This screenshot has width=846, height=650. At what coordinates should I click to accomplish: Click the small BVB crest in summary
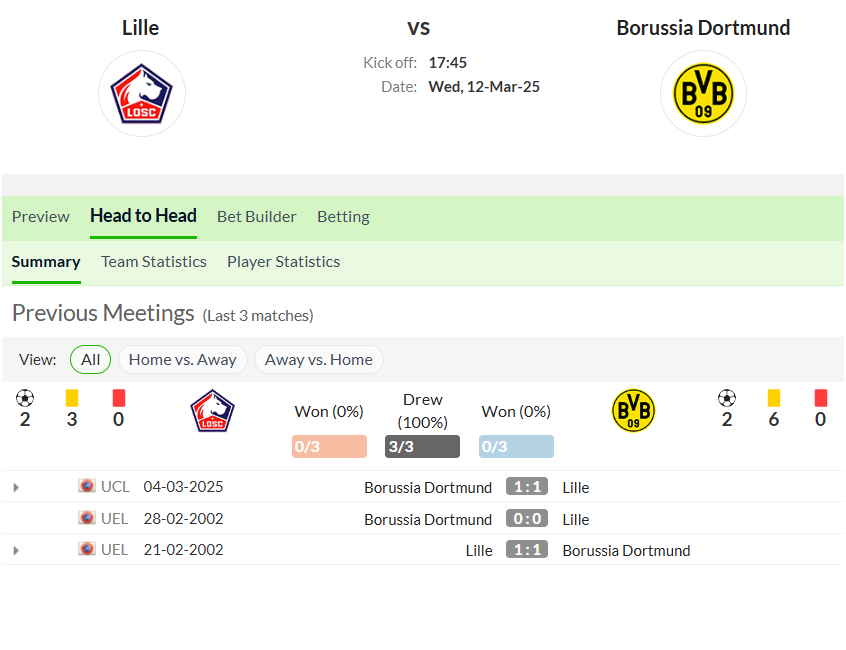[x=633, y=410]
